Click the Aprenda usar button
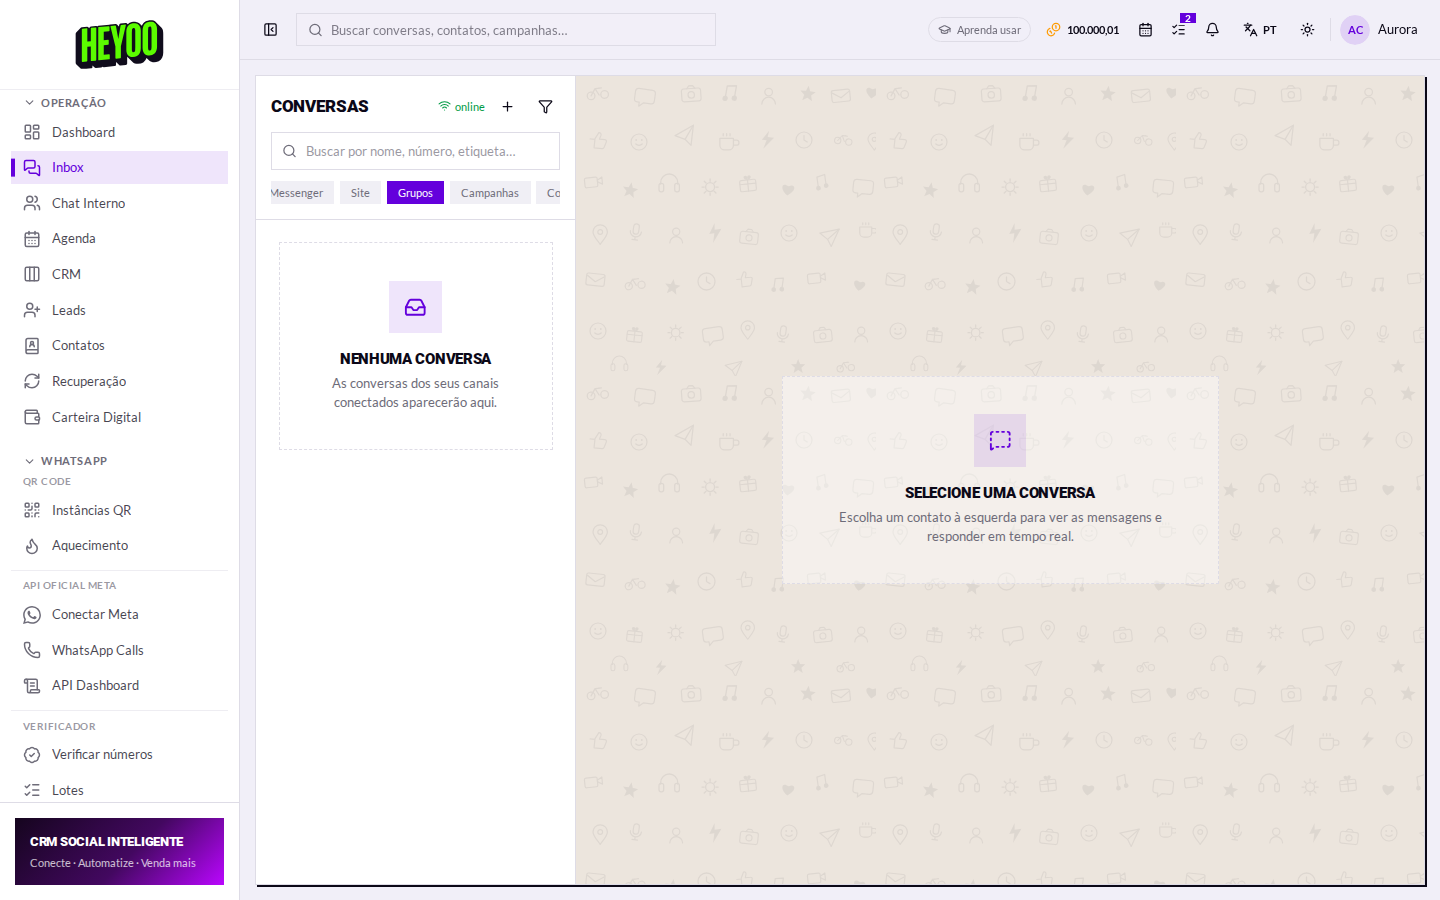The width and height of the screenshot is (1440, 900). coord(979,30)
